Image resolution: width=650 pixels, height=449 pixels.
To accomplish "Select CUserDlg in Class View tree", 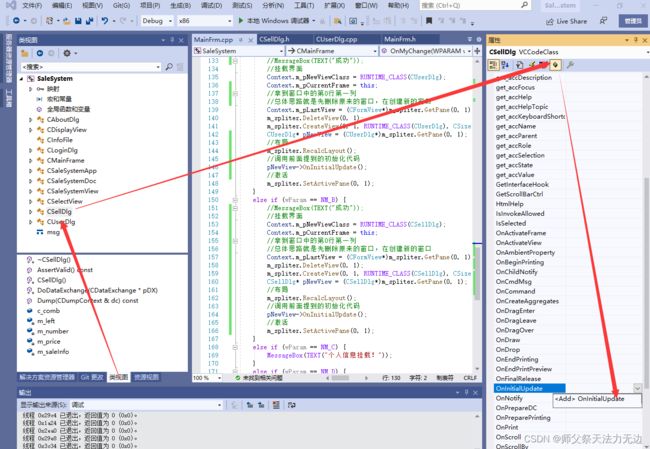I will 61,222.
